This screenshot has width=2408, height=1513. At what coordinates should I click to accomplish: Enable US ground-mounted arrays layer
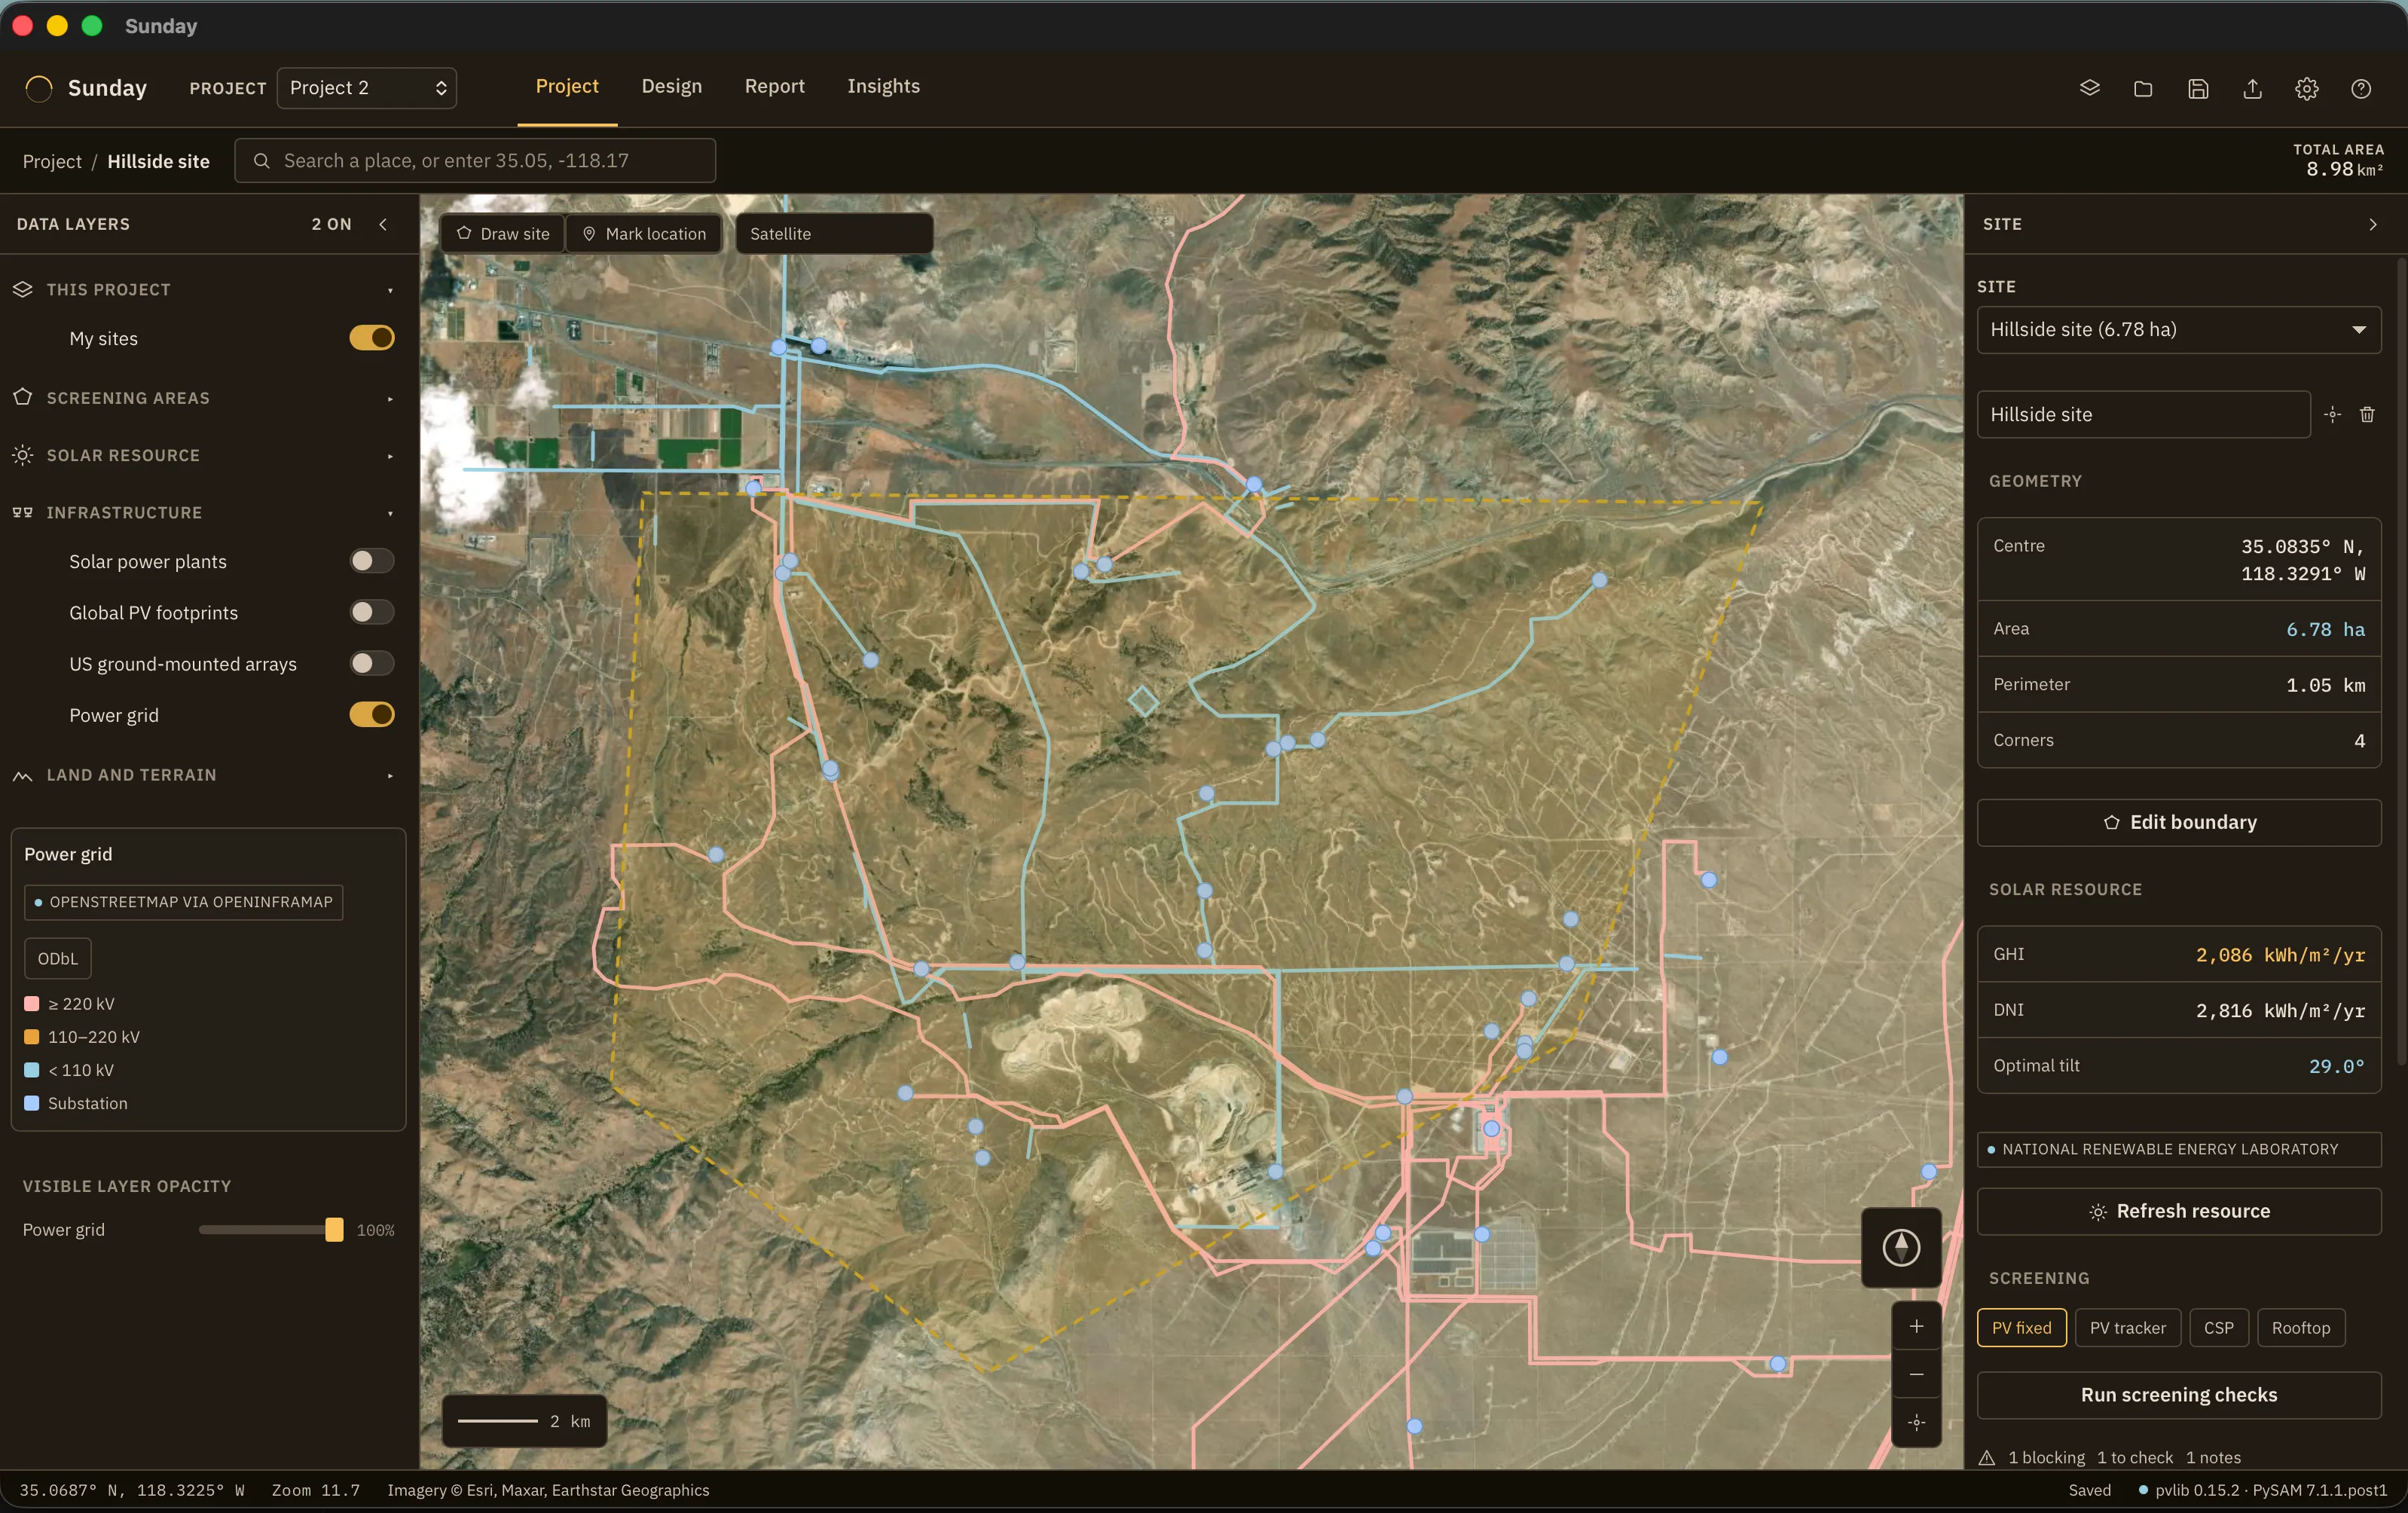[372, 663]
